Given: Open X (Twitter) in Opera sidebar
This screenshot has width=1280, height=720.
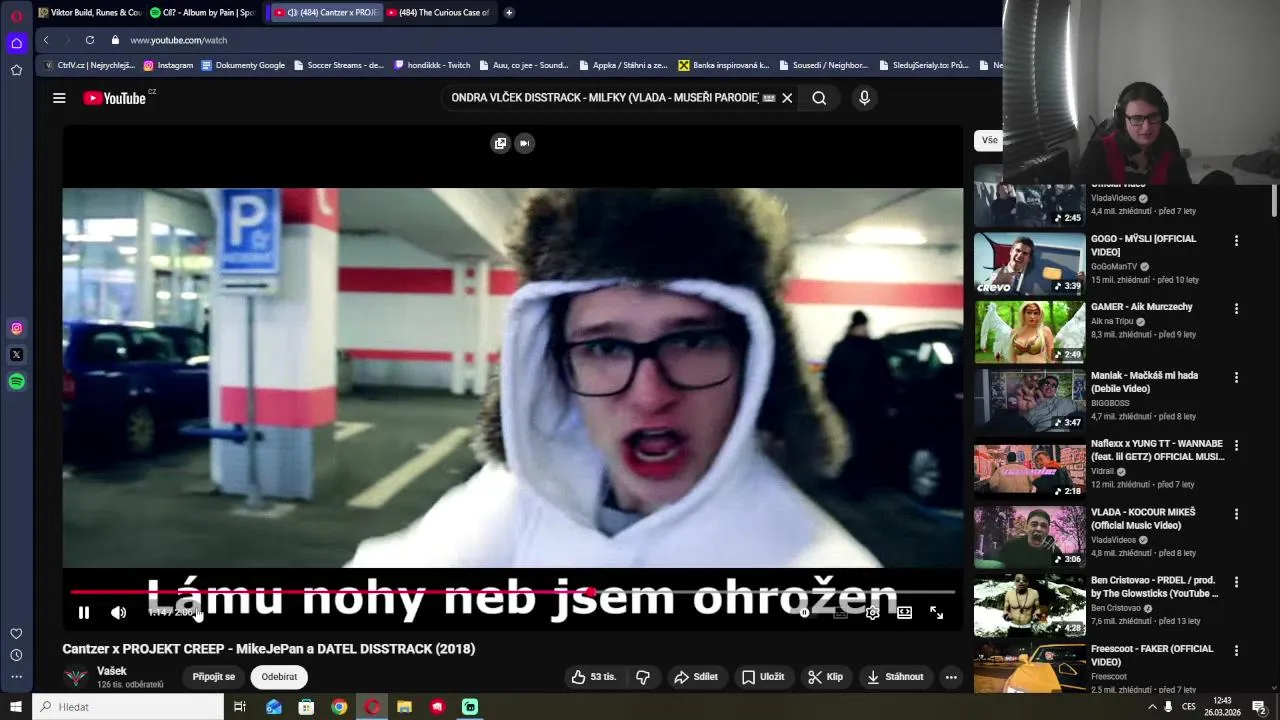Looking at the screenshot, I should [16, 354].
